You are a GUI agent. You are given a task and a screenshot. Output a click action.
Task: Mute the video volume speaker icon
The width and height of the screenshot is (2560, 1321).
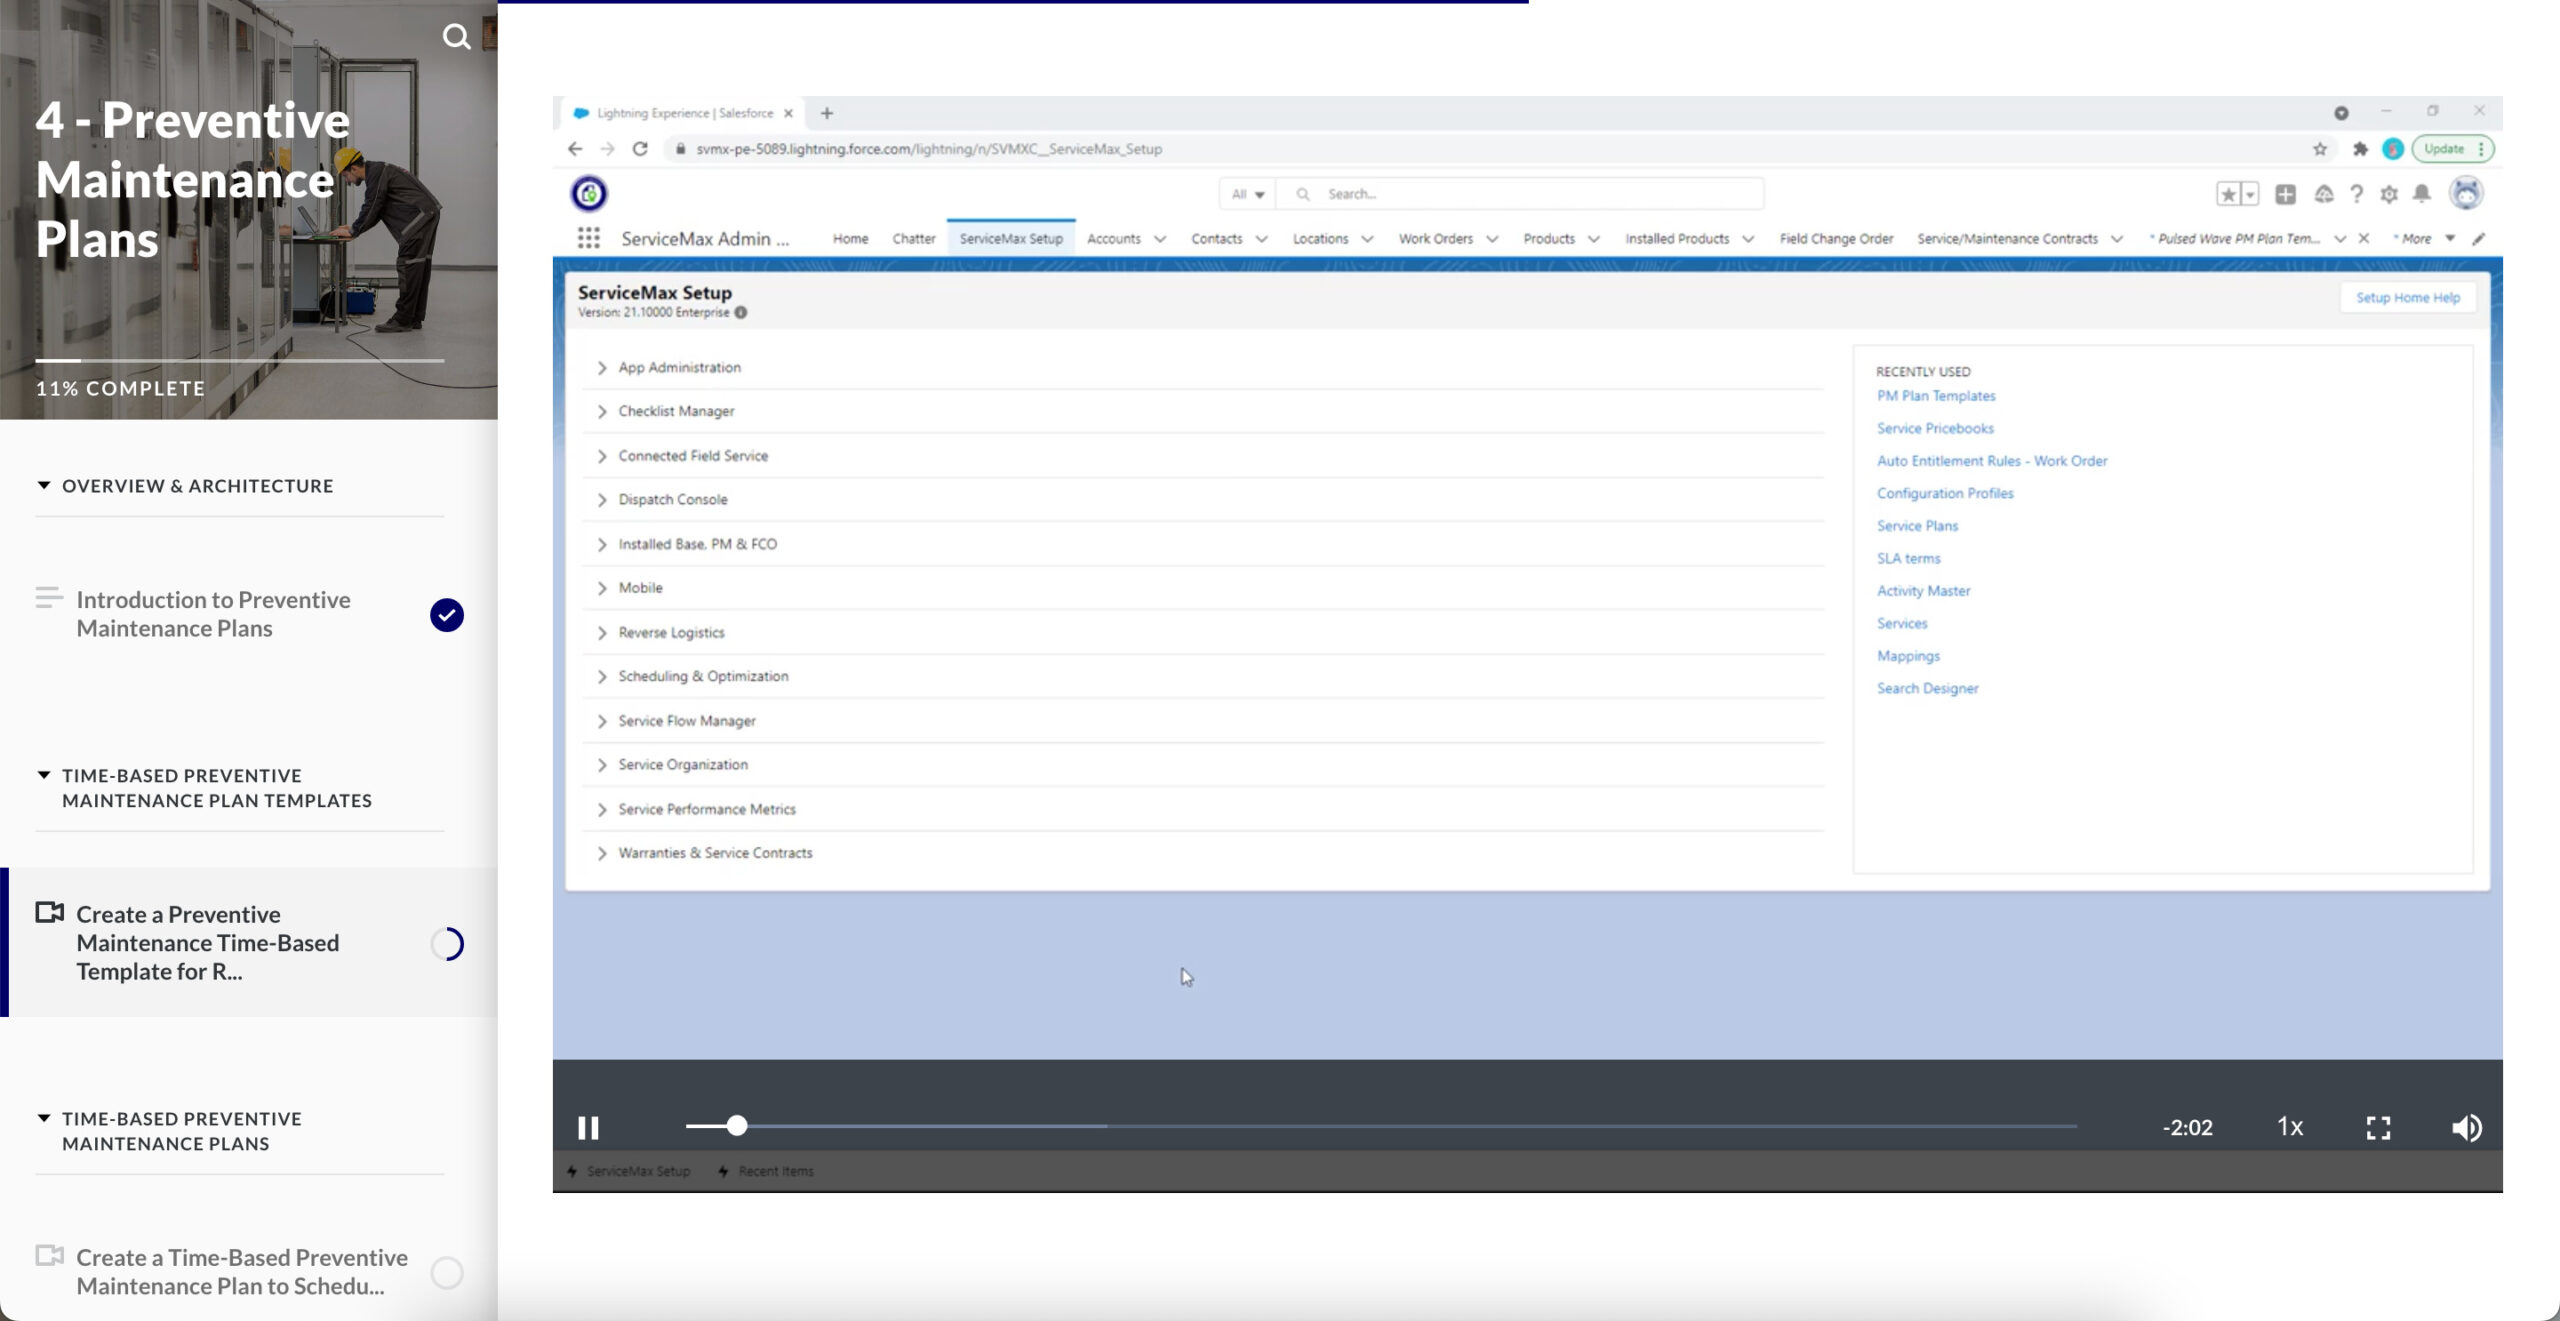pyautogui.click(x=2467, y=1128)
